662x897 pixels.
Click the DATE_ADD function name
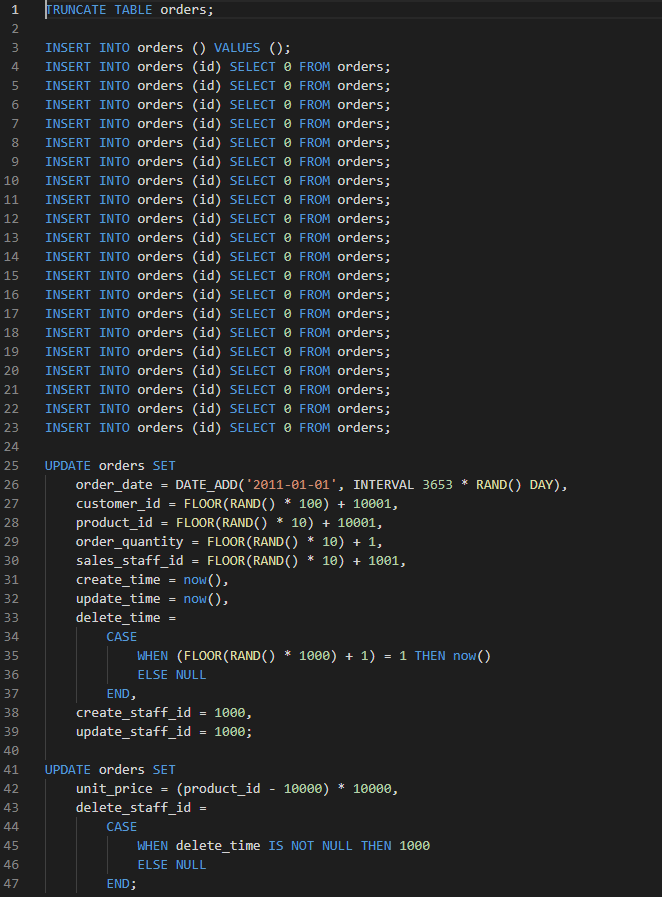click(206, 485)
